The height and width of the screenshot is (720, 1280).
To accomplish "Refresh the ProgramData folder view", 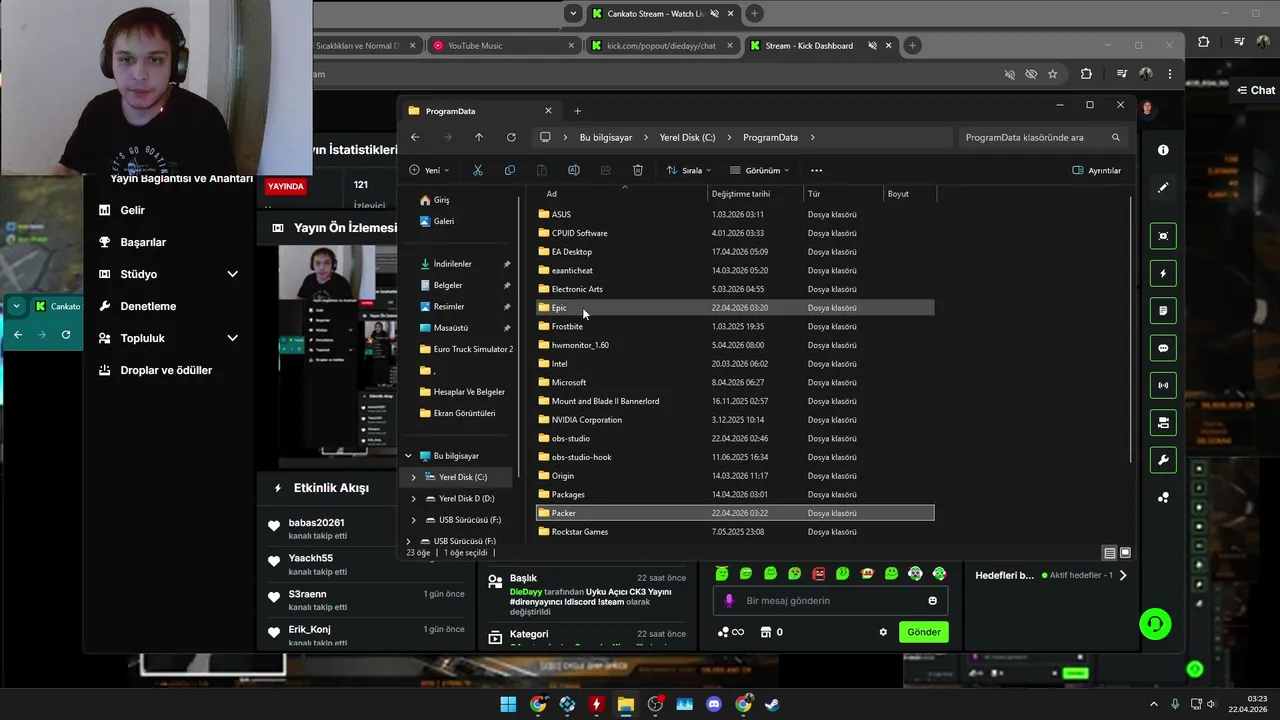I will (x=511, y=137).
